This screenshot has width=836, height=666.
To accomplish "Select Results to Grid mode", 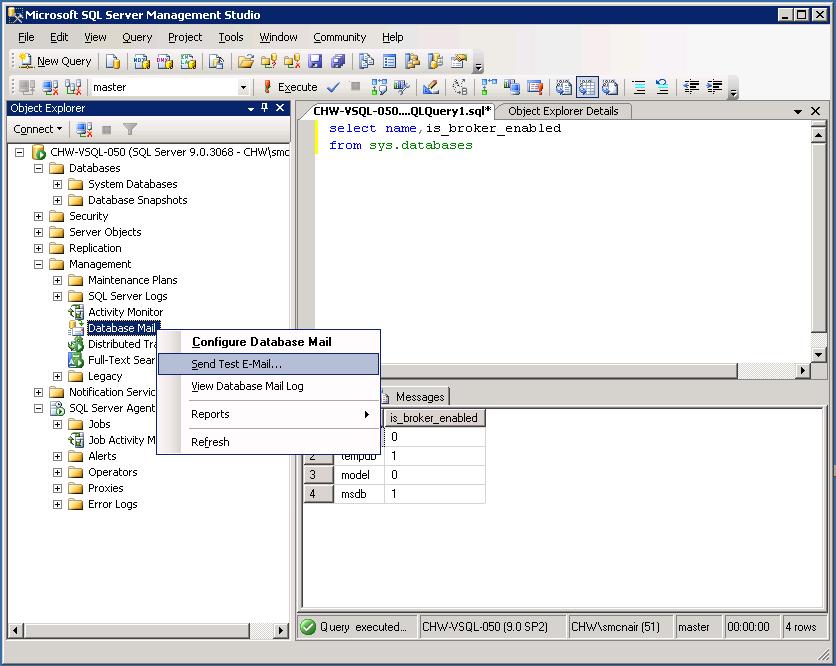I will coord(587,87).
